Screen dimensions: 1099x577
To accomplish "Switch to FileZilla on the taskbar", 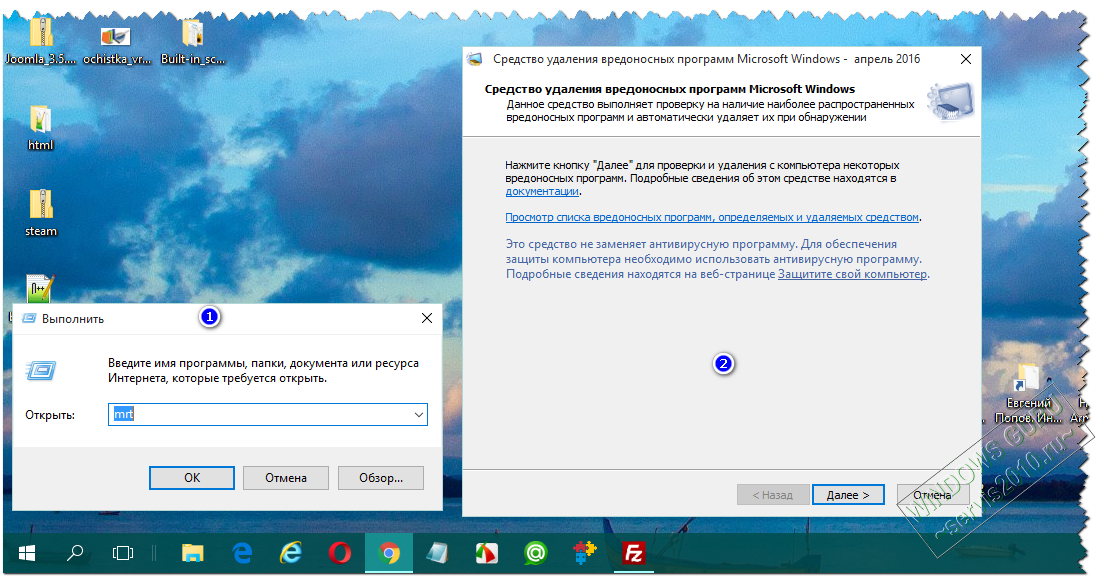I will (634, 554).
